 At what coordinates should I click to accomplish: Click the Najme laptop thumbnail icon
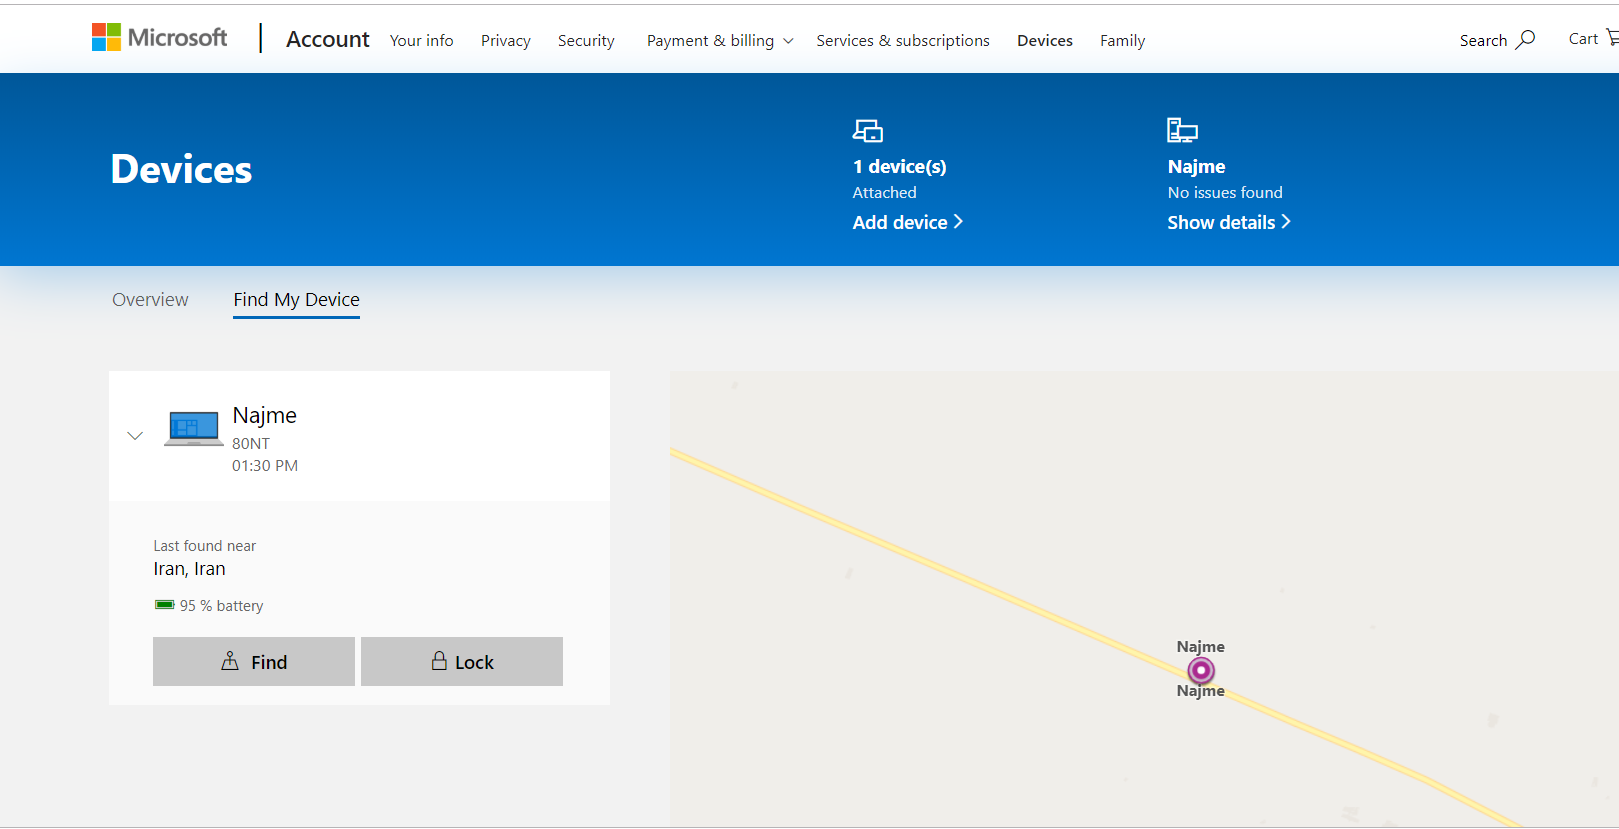pos(193,428)
